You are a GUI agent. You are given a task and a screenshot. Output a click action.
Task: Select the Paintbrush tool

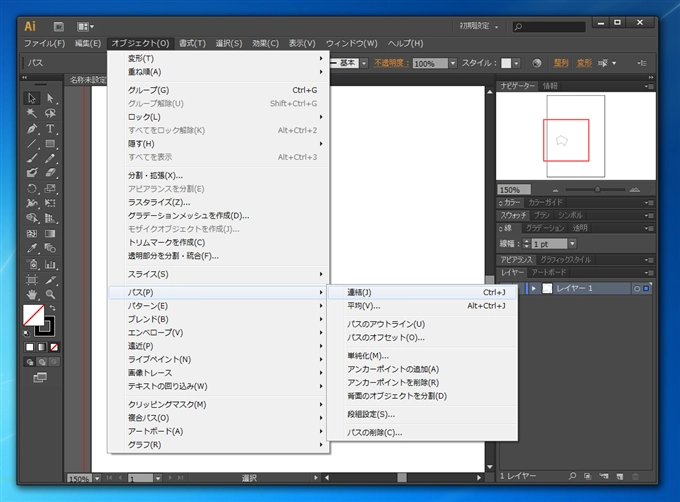point(32,158)
